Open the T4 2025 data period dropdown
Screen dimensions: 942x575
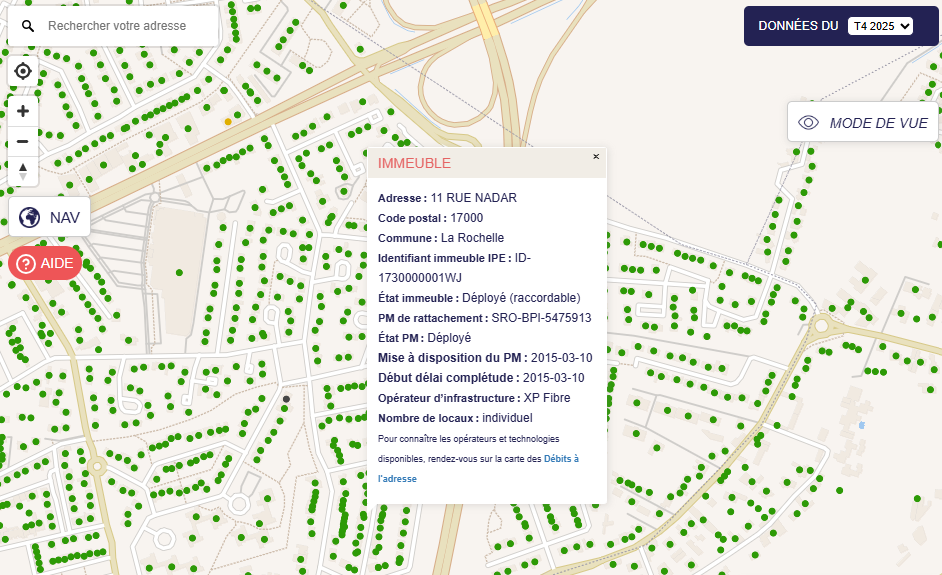coord(880,26)
